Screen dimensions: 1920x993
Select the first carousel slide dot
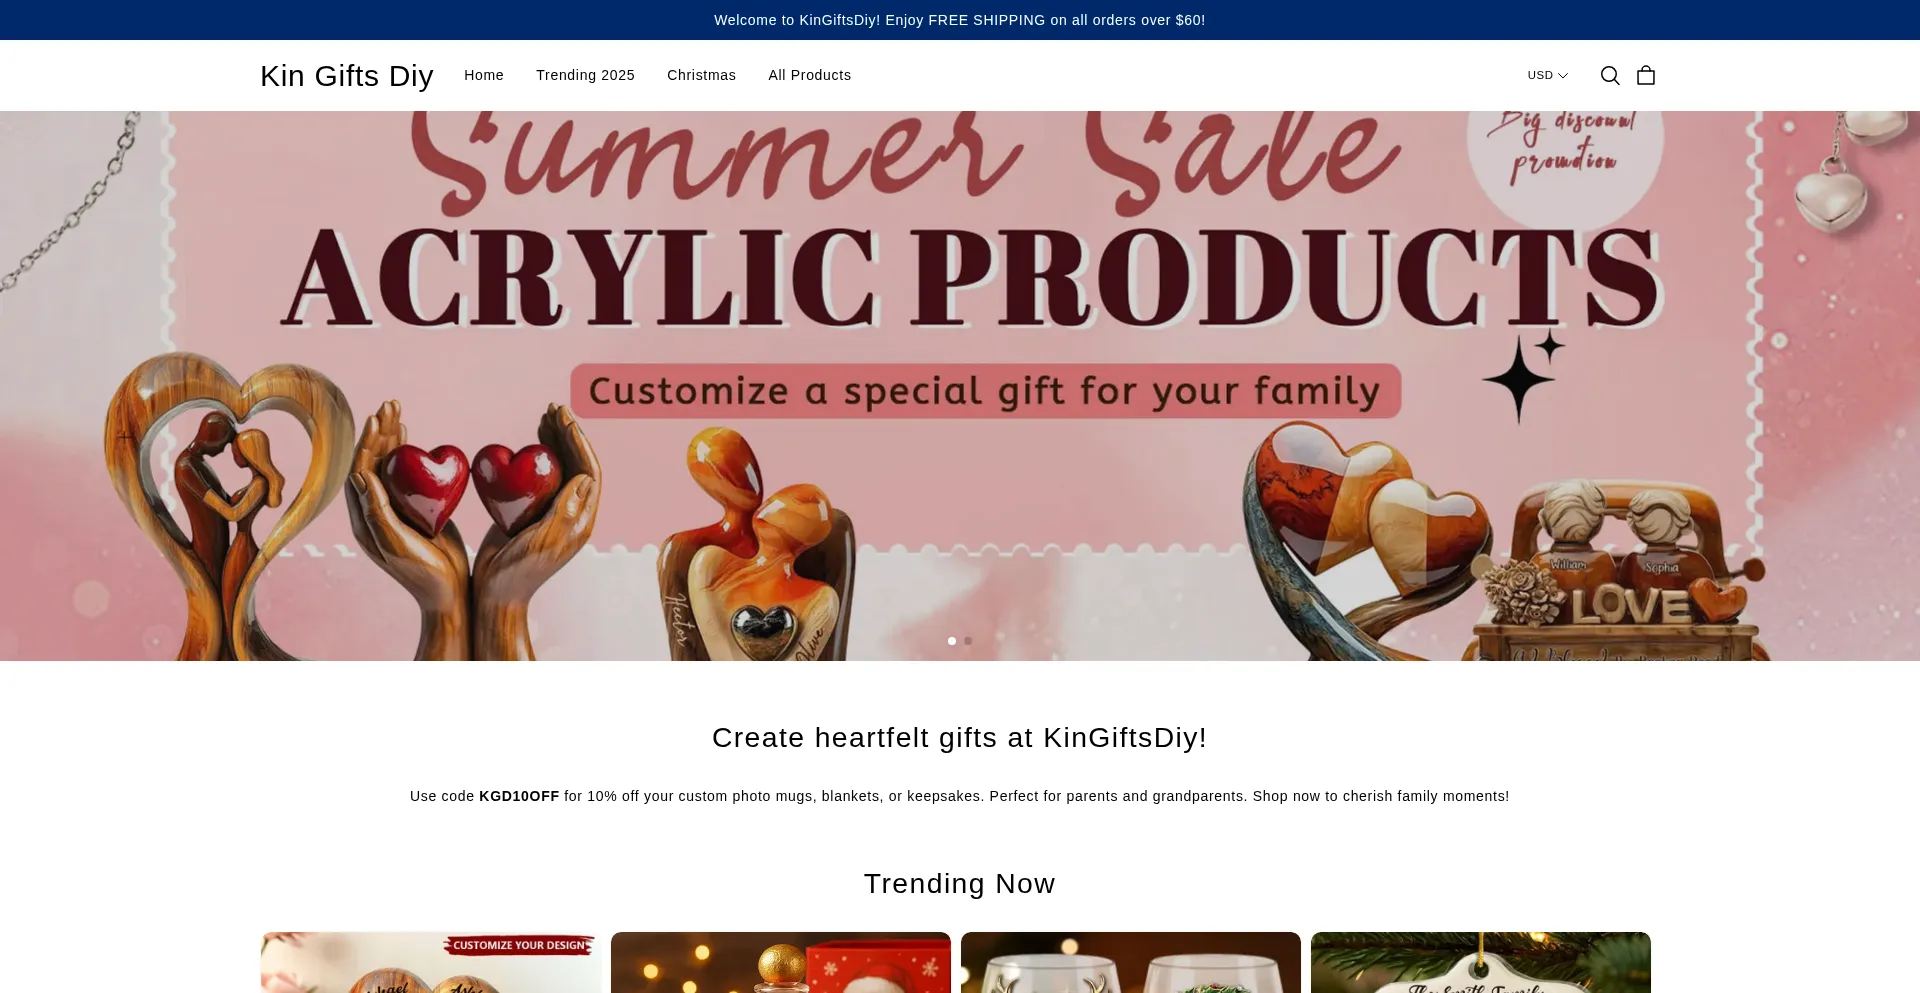(952, 641)
